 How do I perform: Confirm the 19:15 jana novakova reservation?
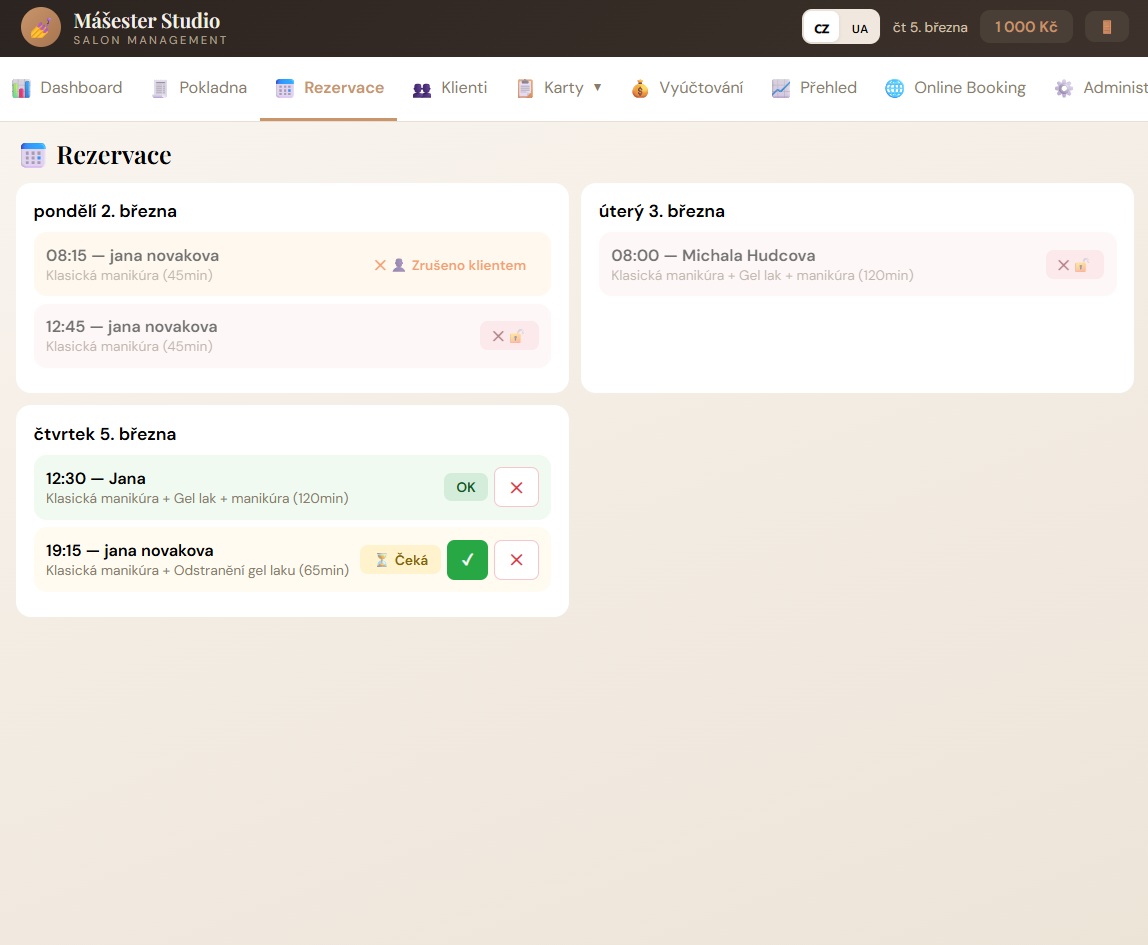click(x=467, y=560)
